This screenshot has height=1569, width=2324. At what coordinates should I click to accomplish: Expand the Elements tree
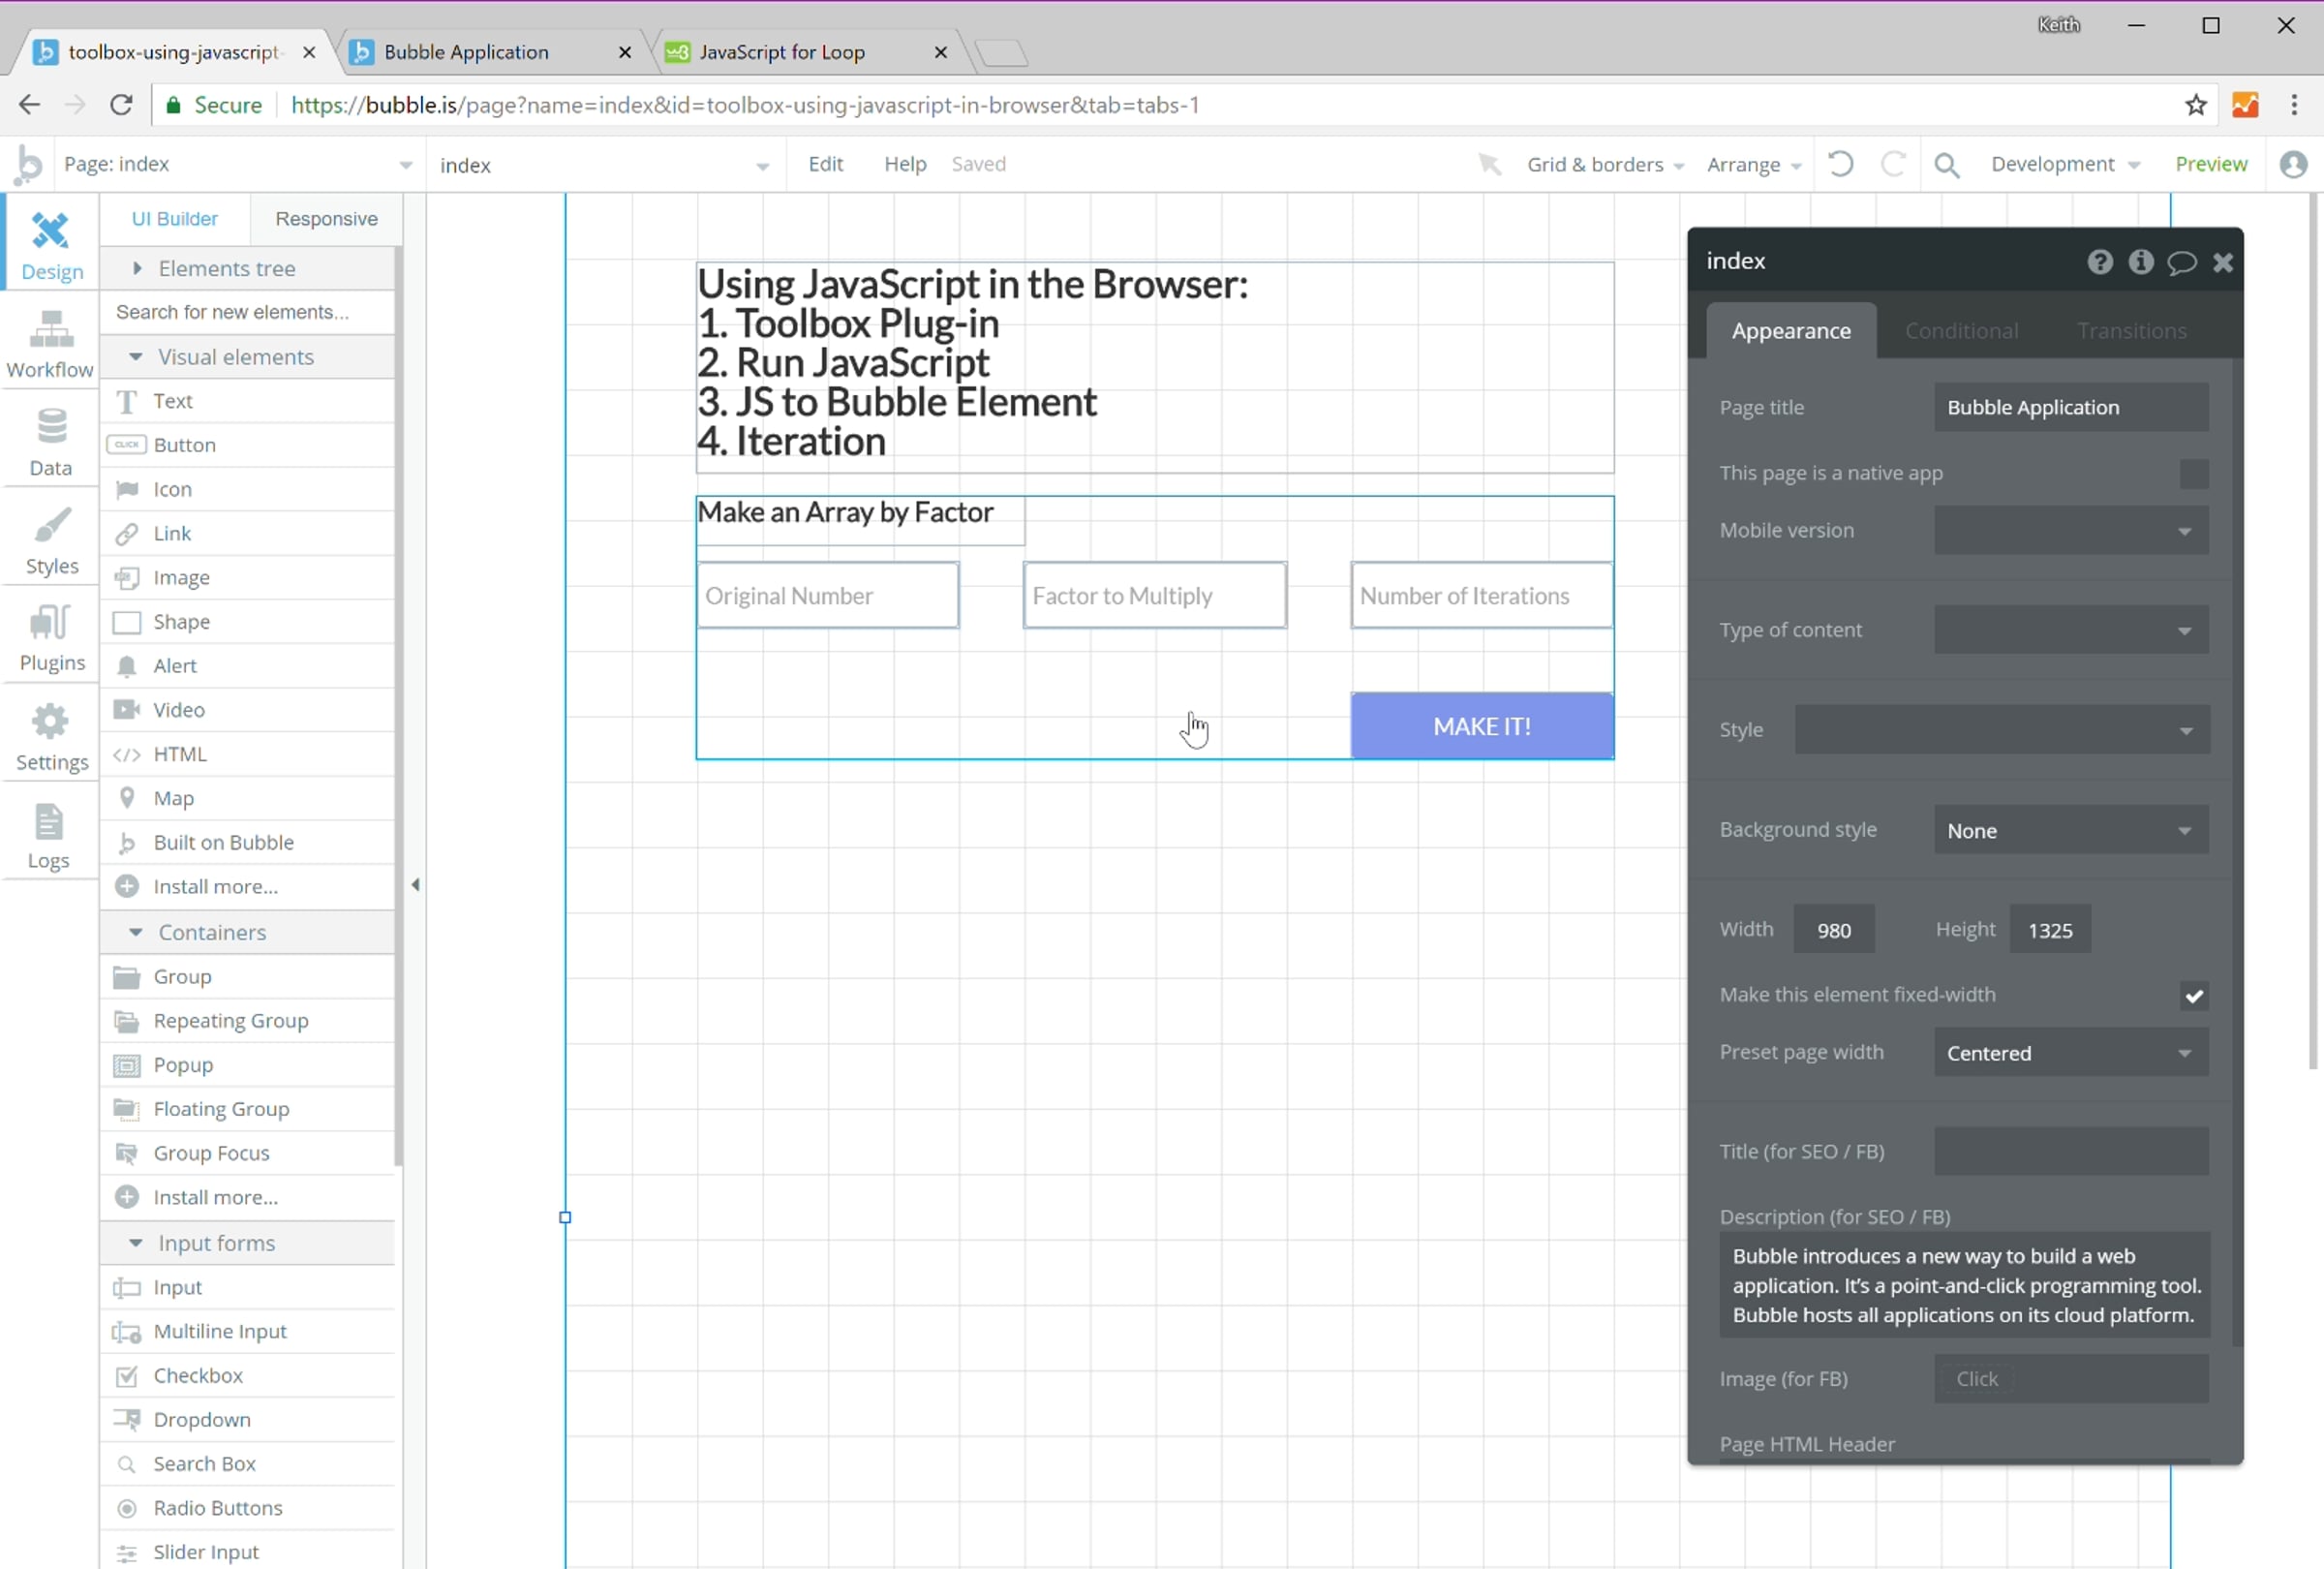(246, 268)
